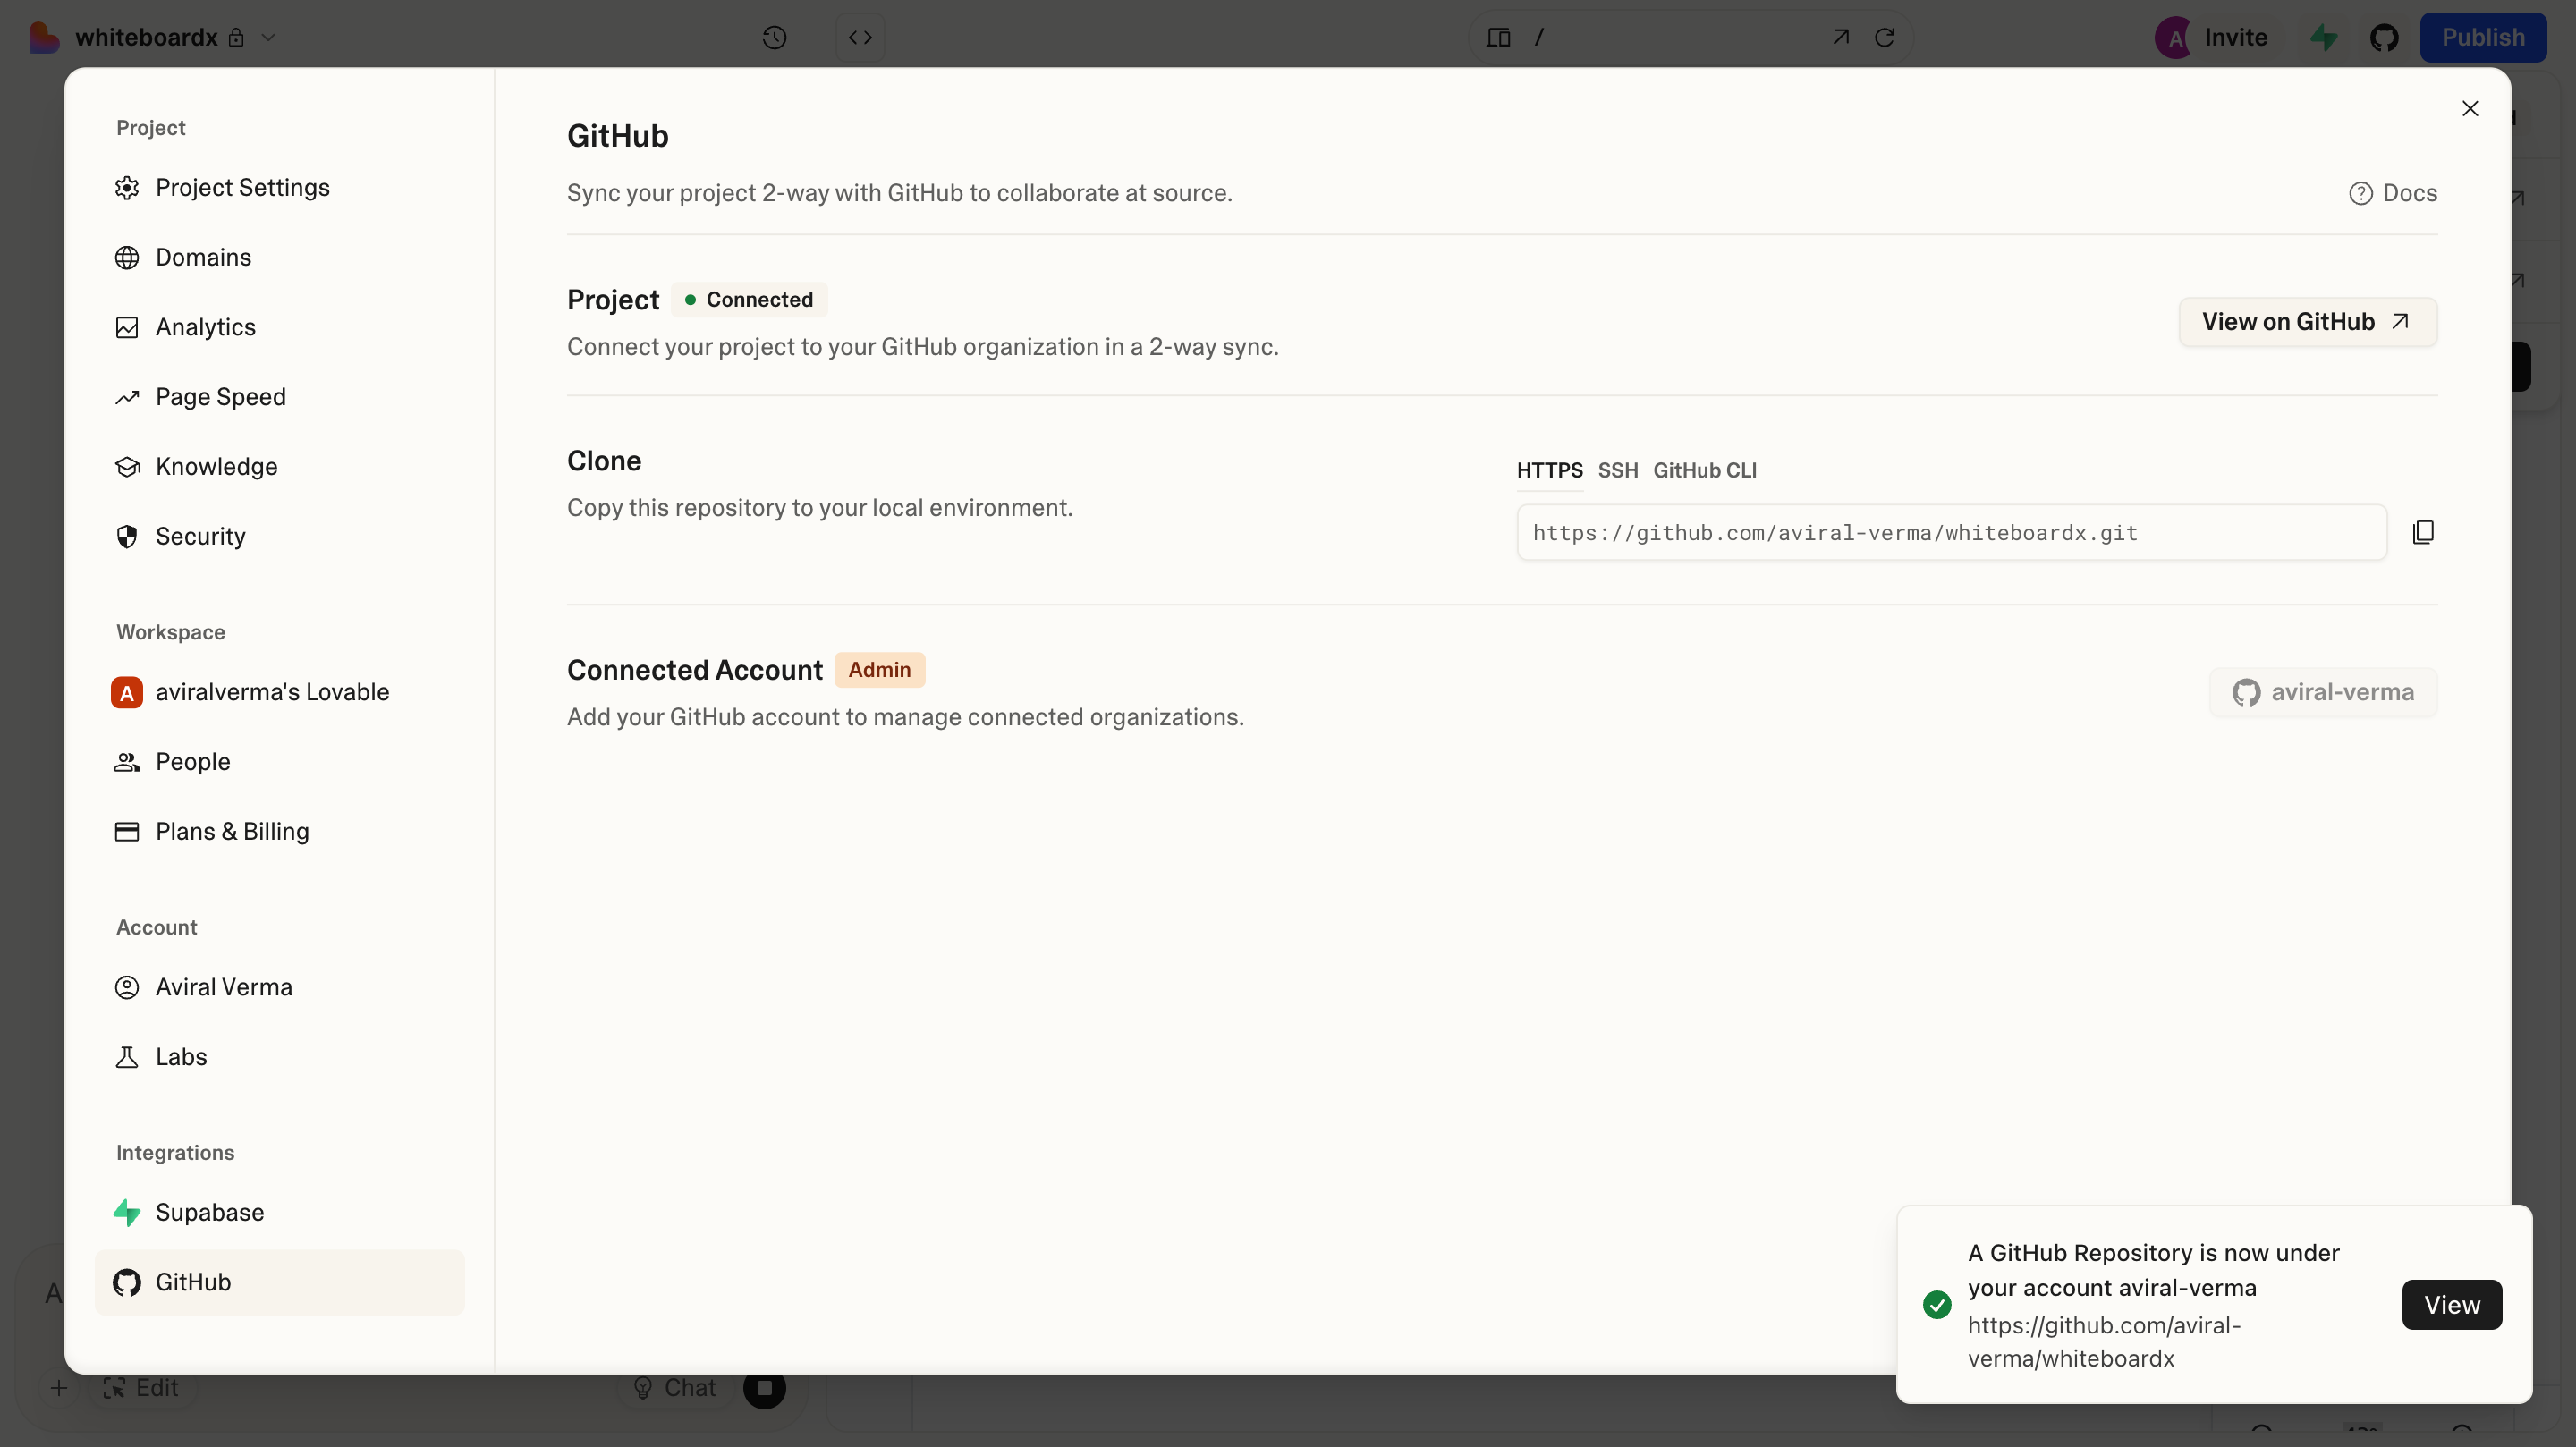Image resolution: width=2576 pixels, height=1447 pixels.
Task: Click the aviral-verma connected account button
Action: point(2322,692)
